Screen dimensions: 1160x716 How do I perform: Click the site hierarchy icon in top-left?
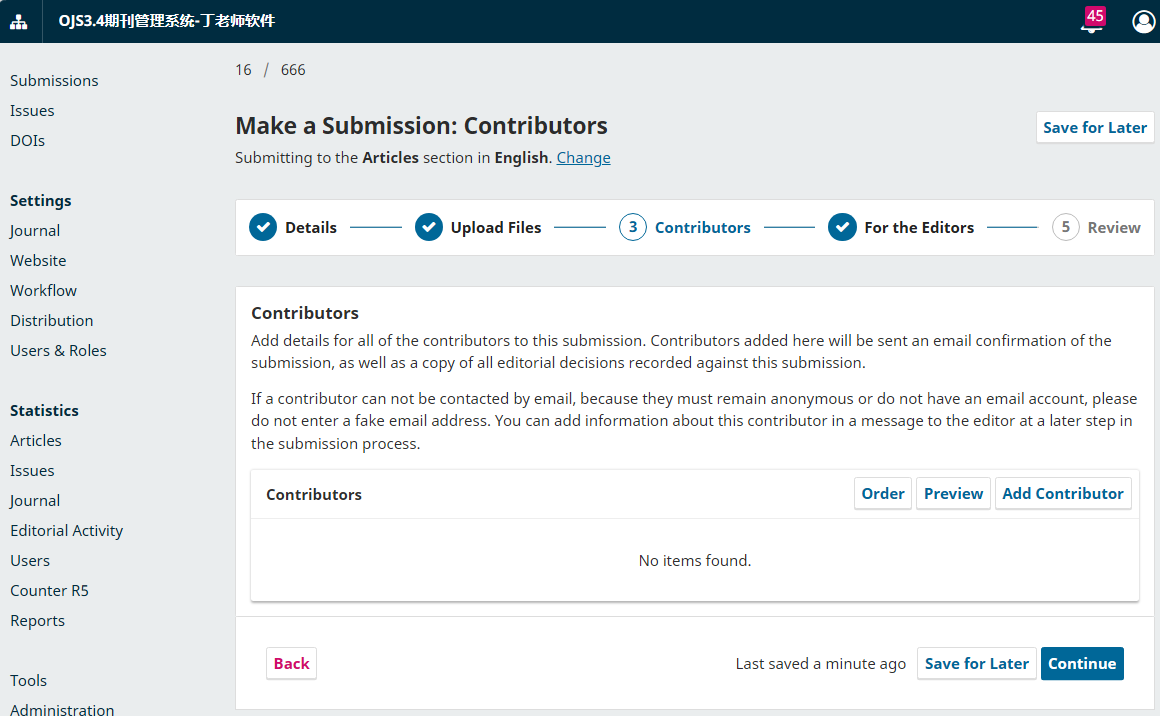[20, 21]
